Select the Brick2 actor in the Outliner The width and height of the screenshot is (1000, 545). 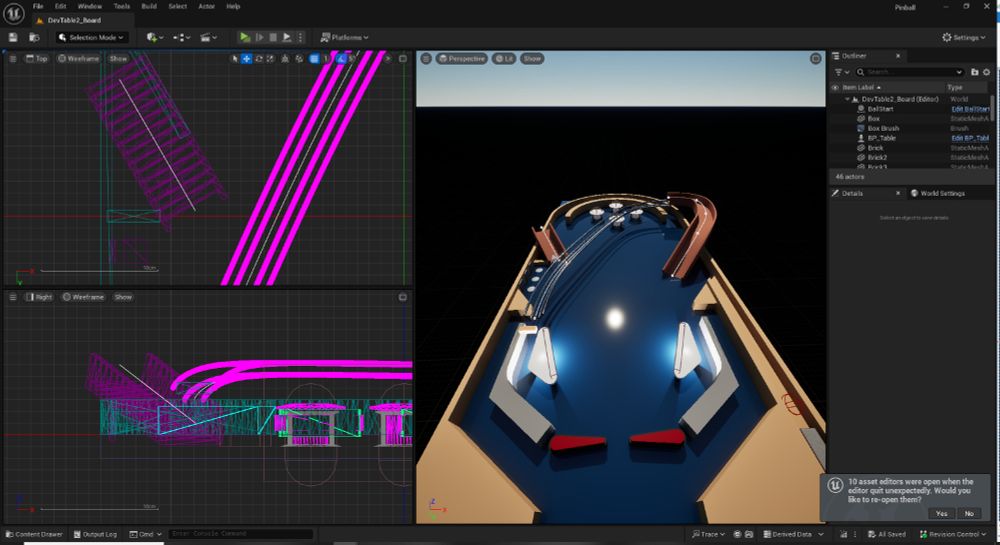pyautogui.click(x=877, y=157)
